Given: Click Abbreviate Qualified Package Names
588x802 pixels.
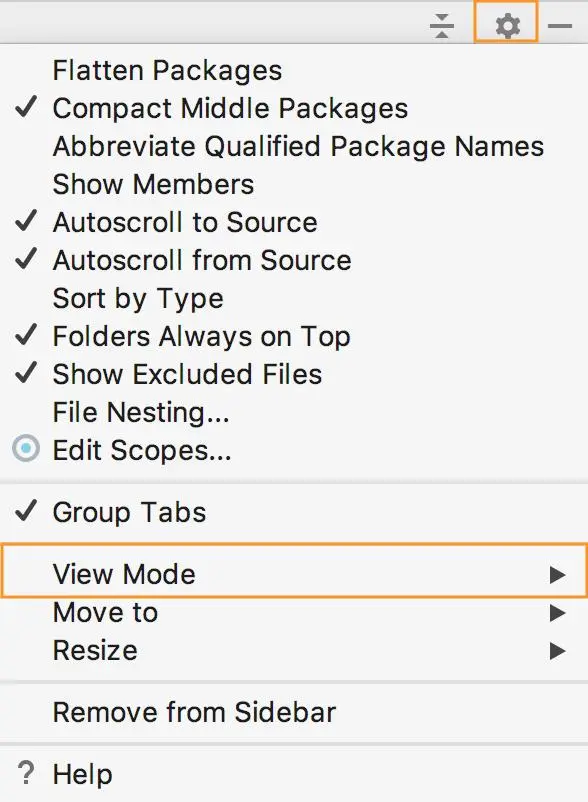Looking at the screenshot, I should tap(298, 146).
